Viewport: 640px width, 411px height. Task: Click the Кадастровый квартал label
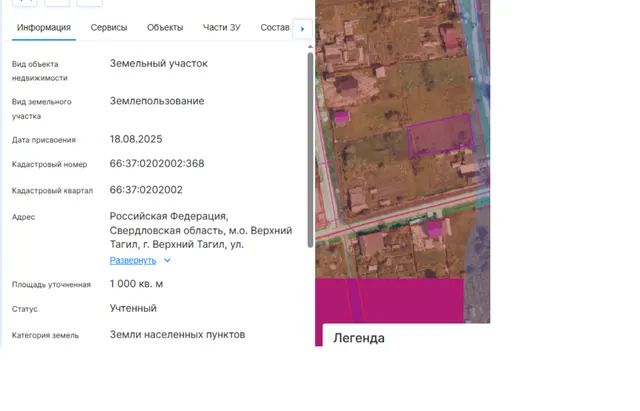[x=52, y=191]
